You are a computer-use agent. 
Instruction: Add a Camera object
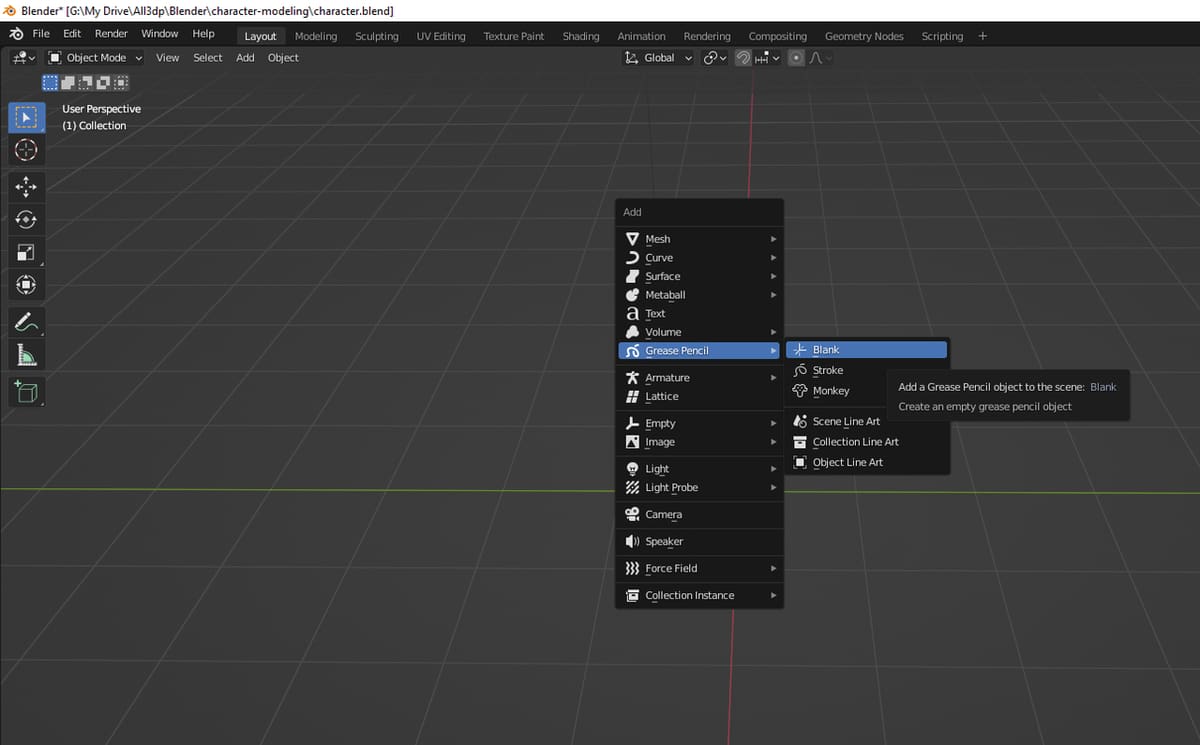pyautogui.click(x=699, y=515)
